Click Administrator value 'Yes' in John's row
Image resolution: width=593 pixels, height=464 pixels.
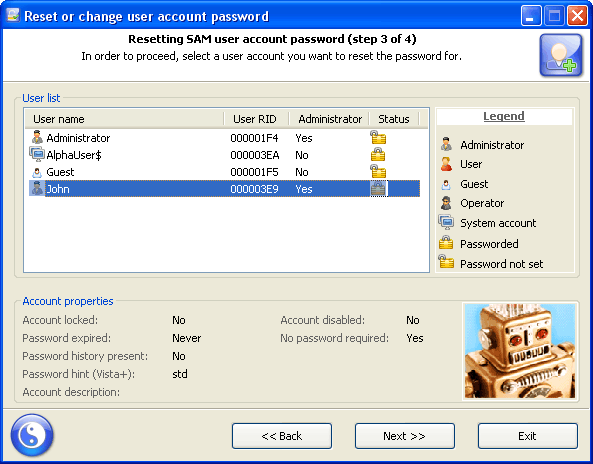pyautogui.click(x=304, y=189)
